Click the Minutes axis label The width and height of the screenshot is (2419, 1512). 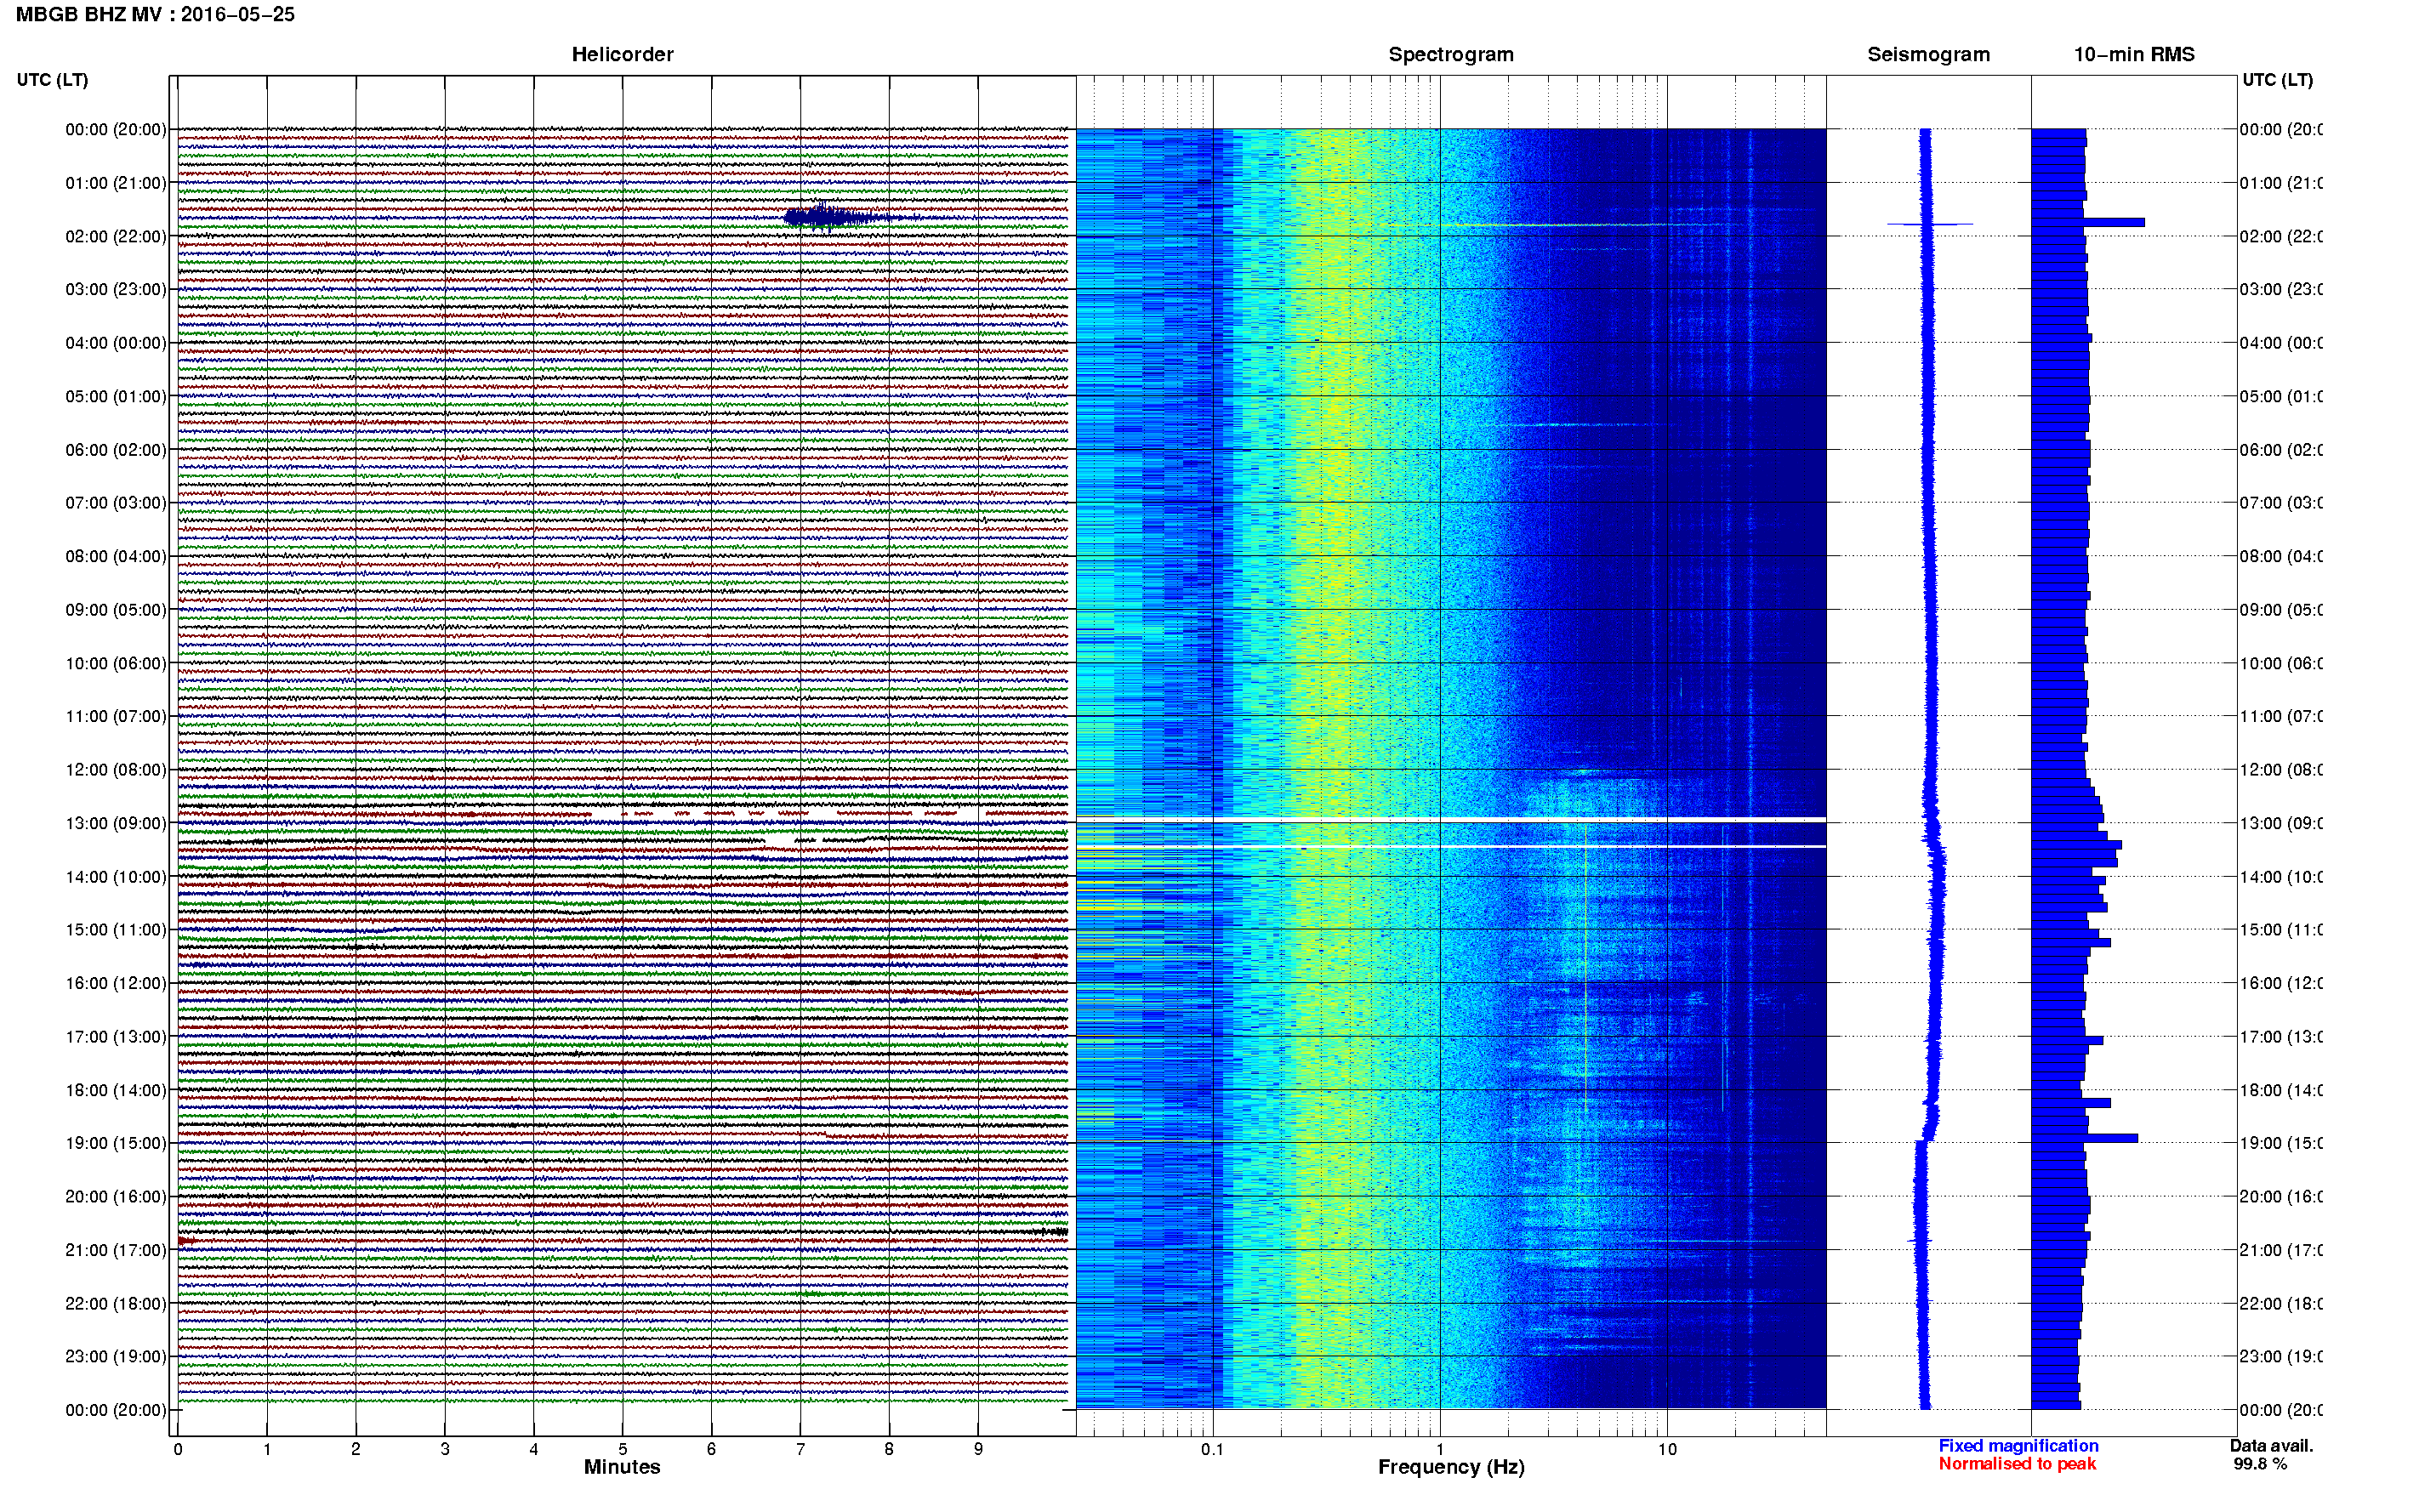(x=622, y=1467)
